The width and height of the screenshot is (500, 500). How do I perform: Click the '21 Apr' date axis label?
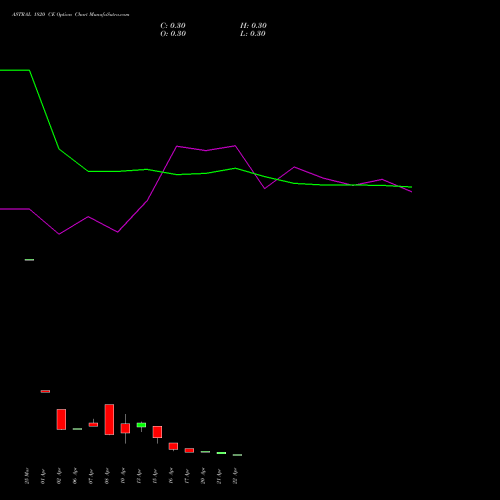point(219,476)
